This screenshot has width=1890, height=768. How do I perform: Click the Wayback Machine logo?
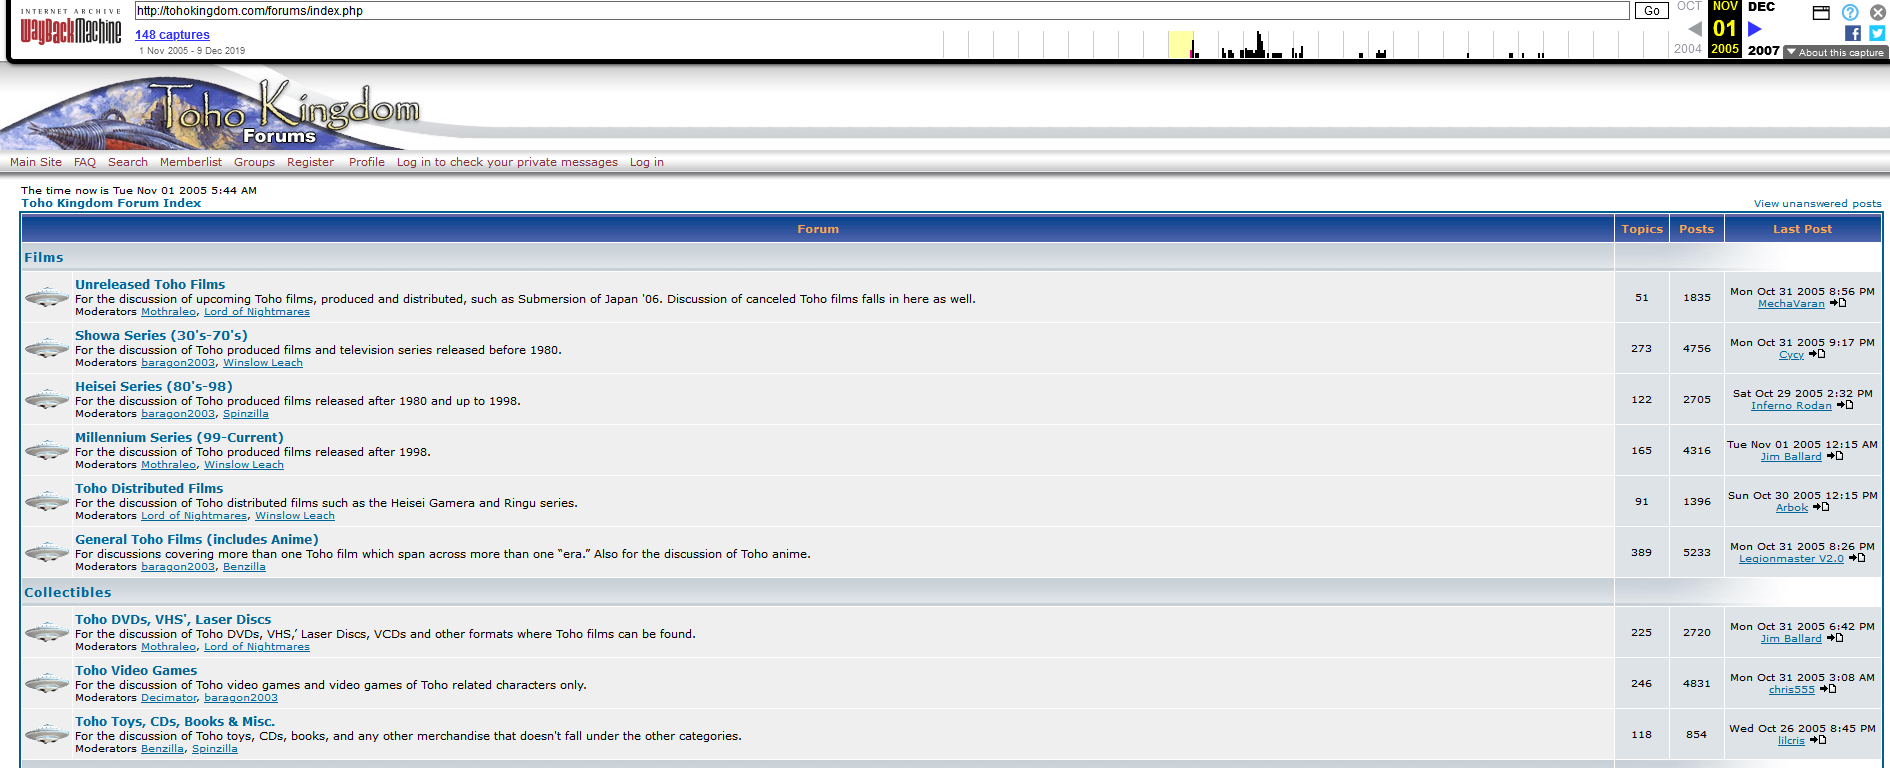(71, 28)
